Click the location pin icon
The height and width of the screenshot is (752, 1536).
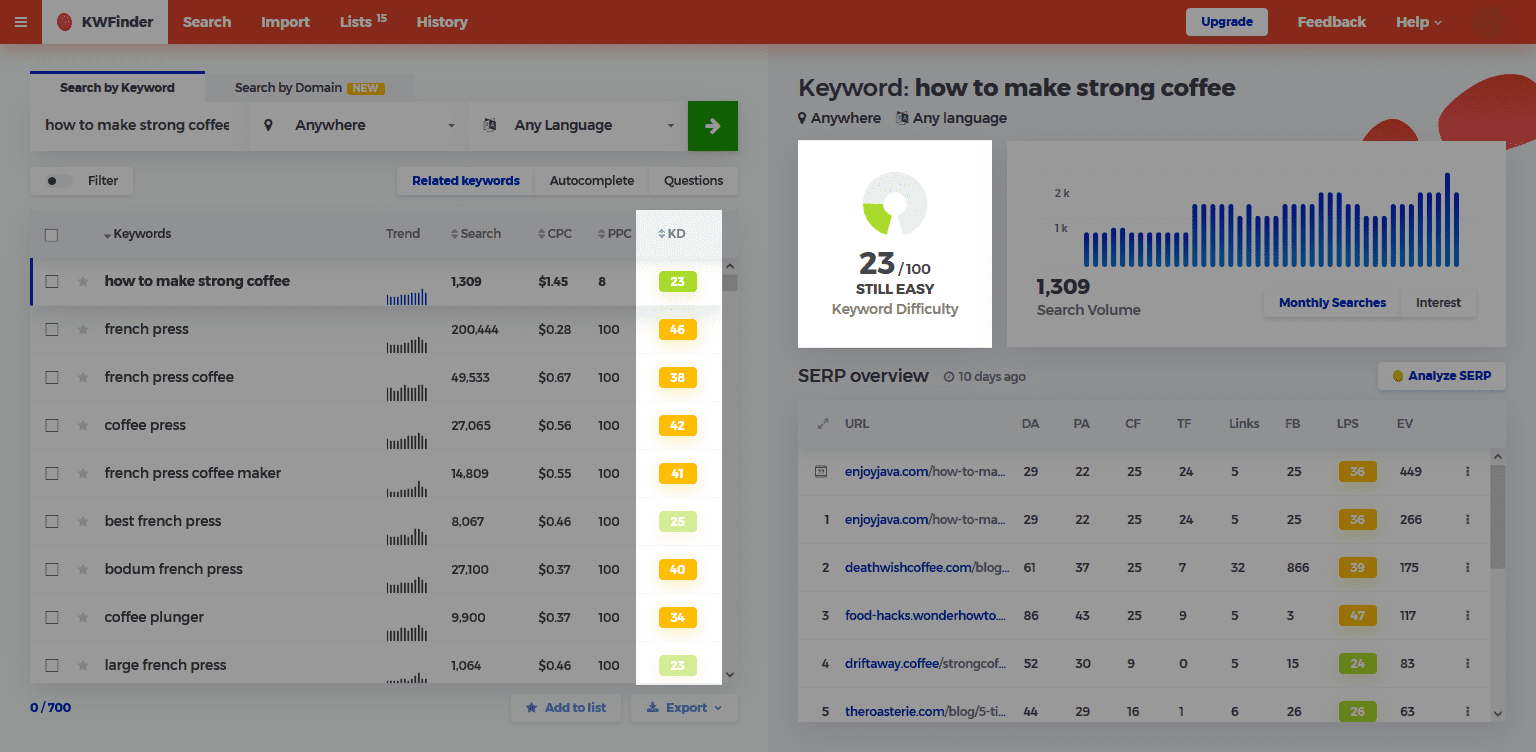click(268, 125)
